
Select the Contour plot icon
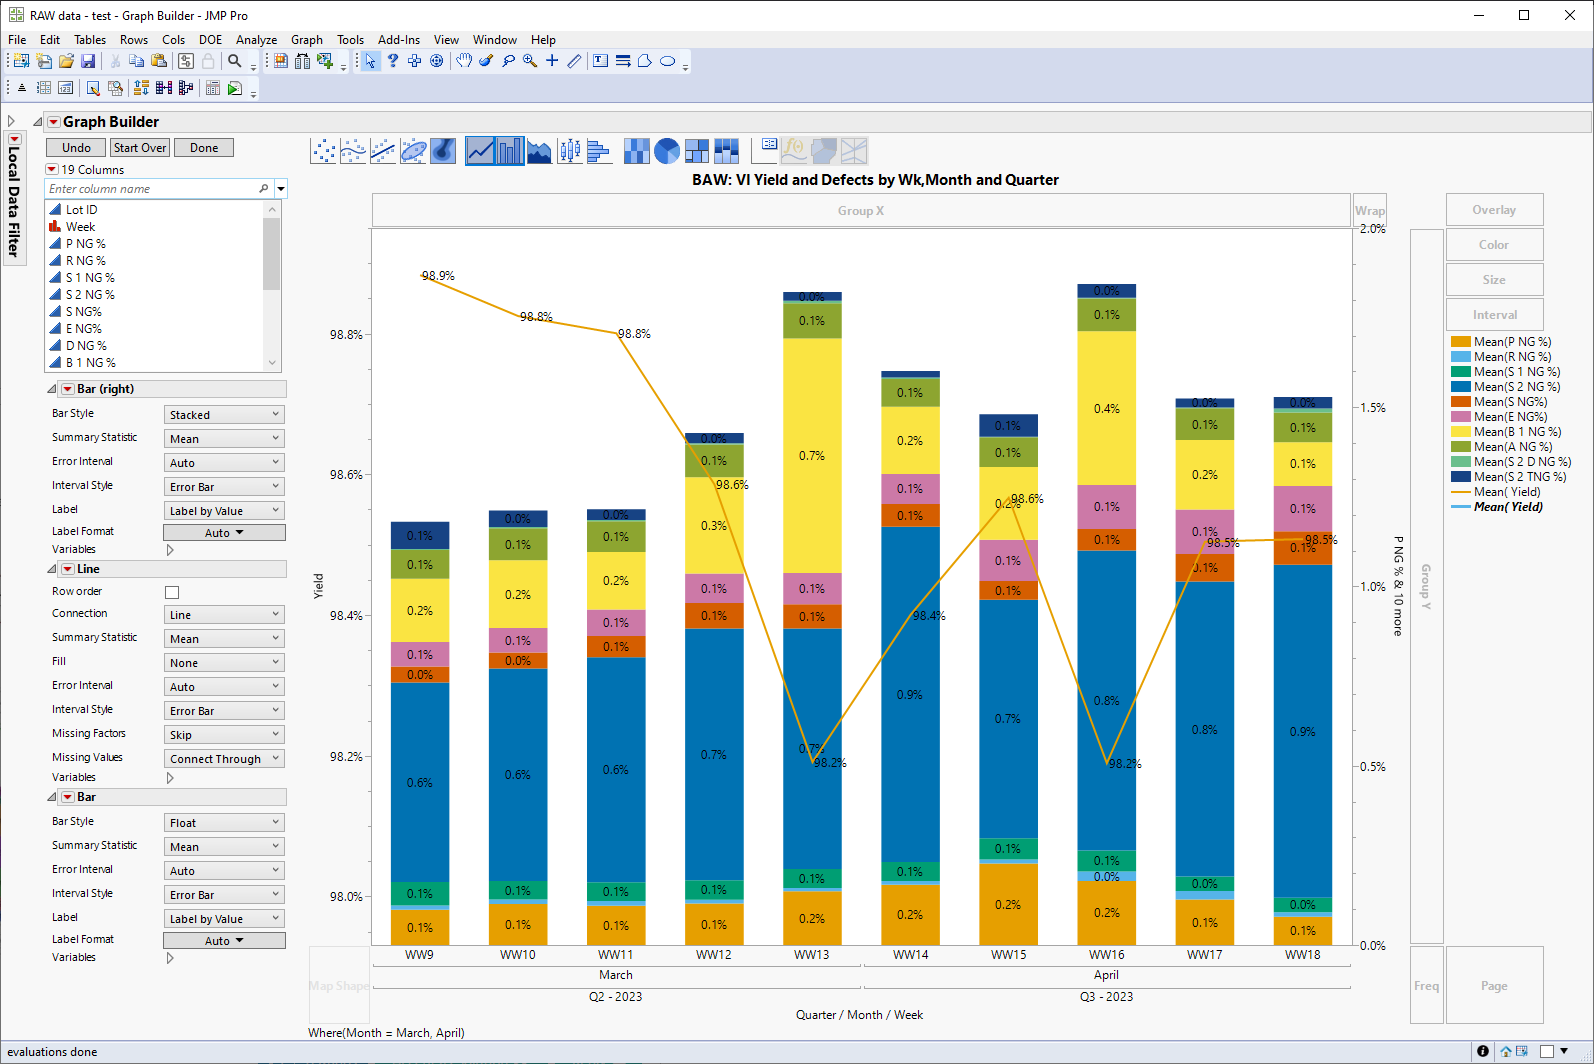tap(443, 151)
